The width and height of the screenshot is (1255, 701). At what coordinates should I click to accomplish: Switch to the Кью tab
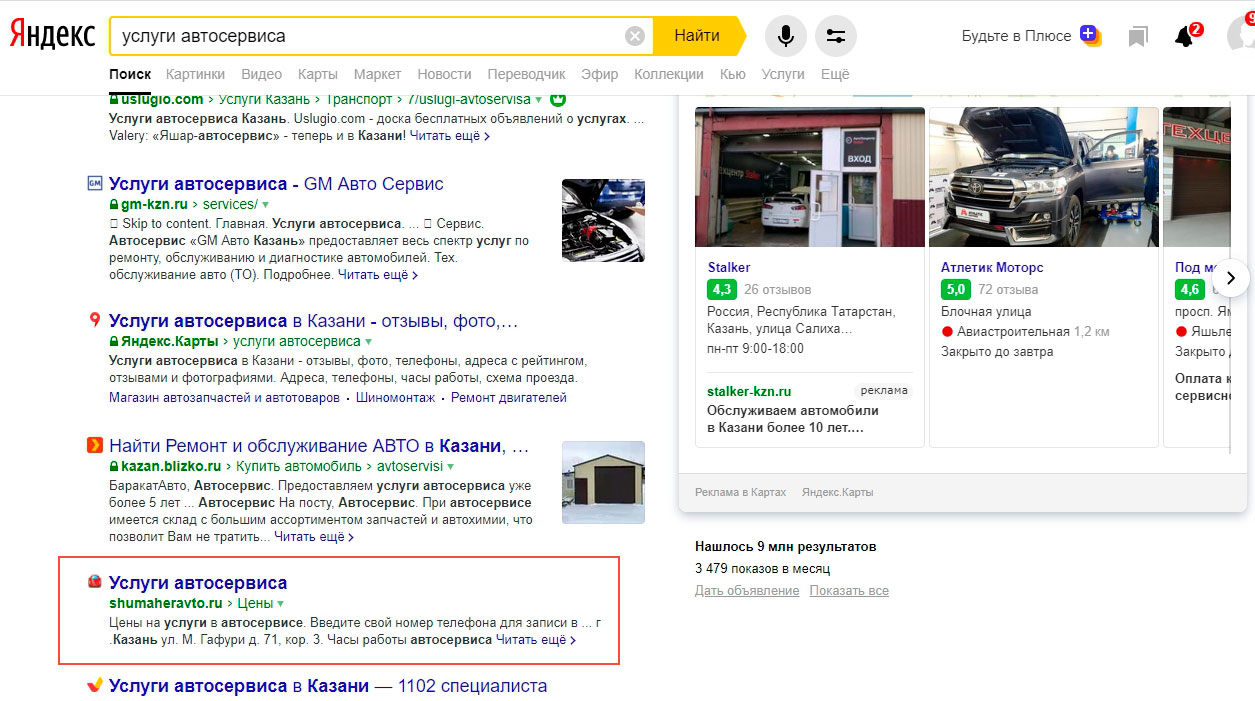(733, 74)
